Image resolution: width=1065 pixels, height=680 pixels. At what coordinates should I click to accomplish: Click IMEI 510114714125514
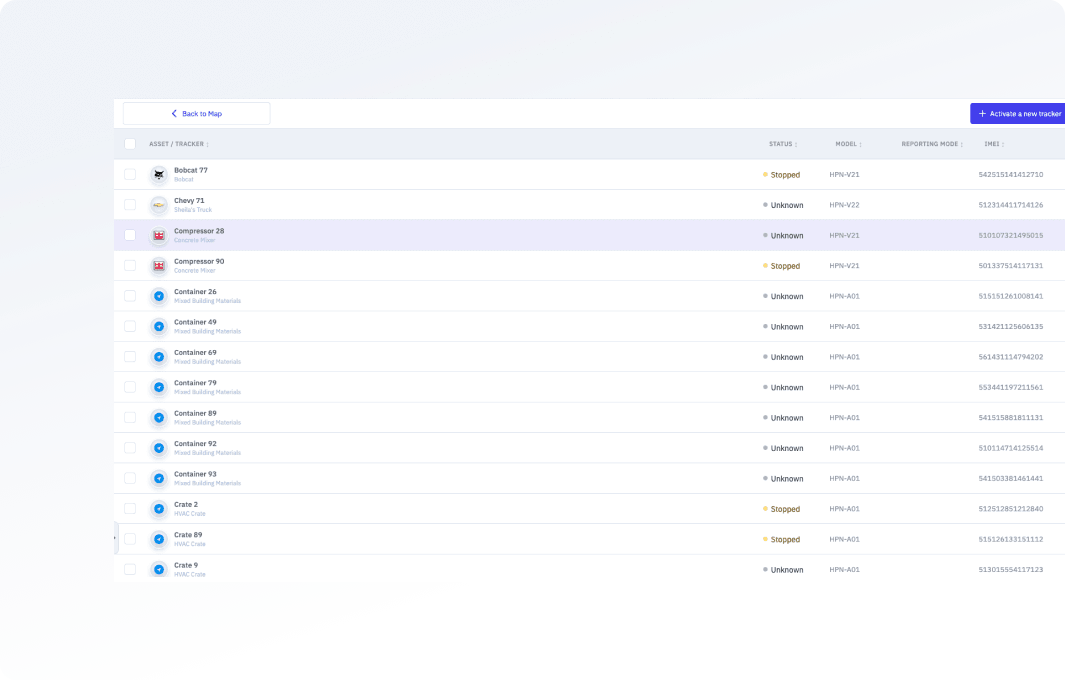[x=1011, y=448]
